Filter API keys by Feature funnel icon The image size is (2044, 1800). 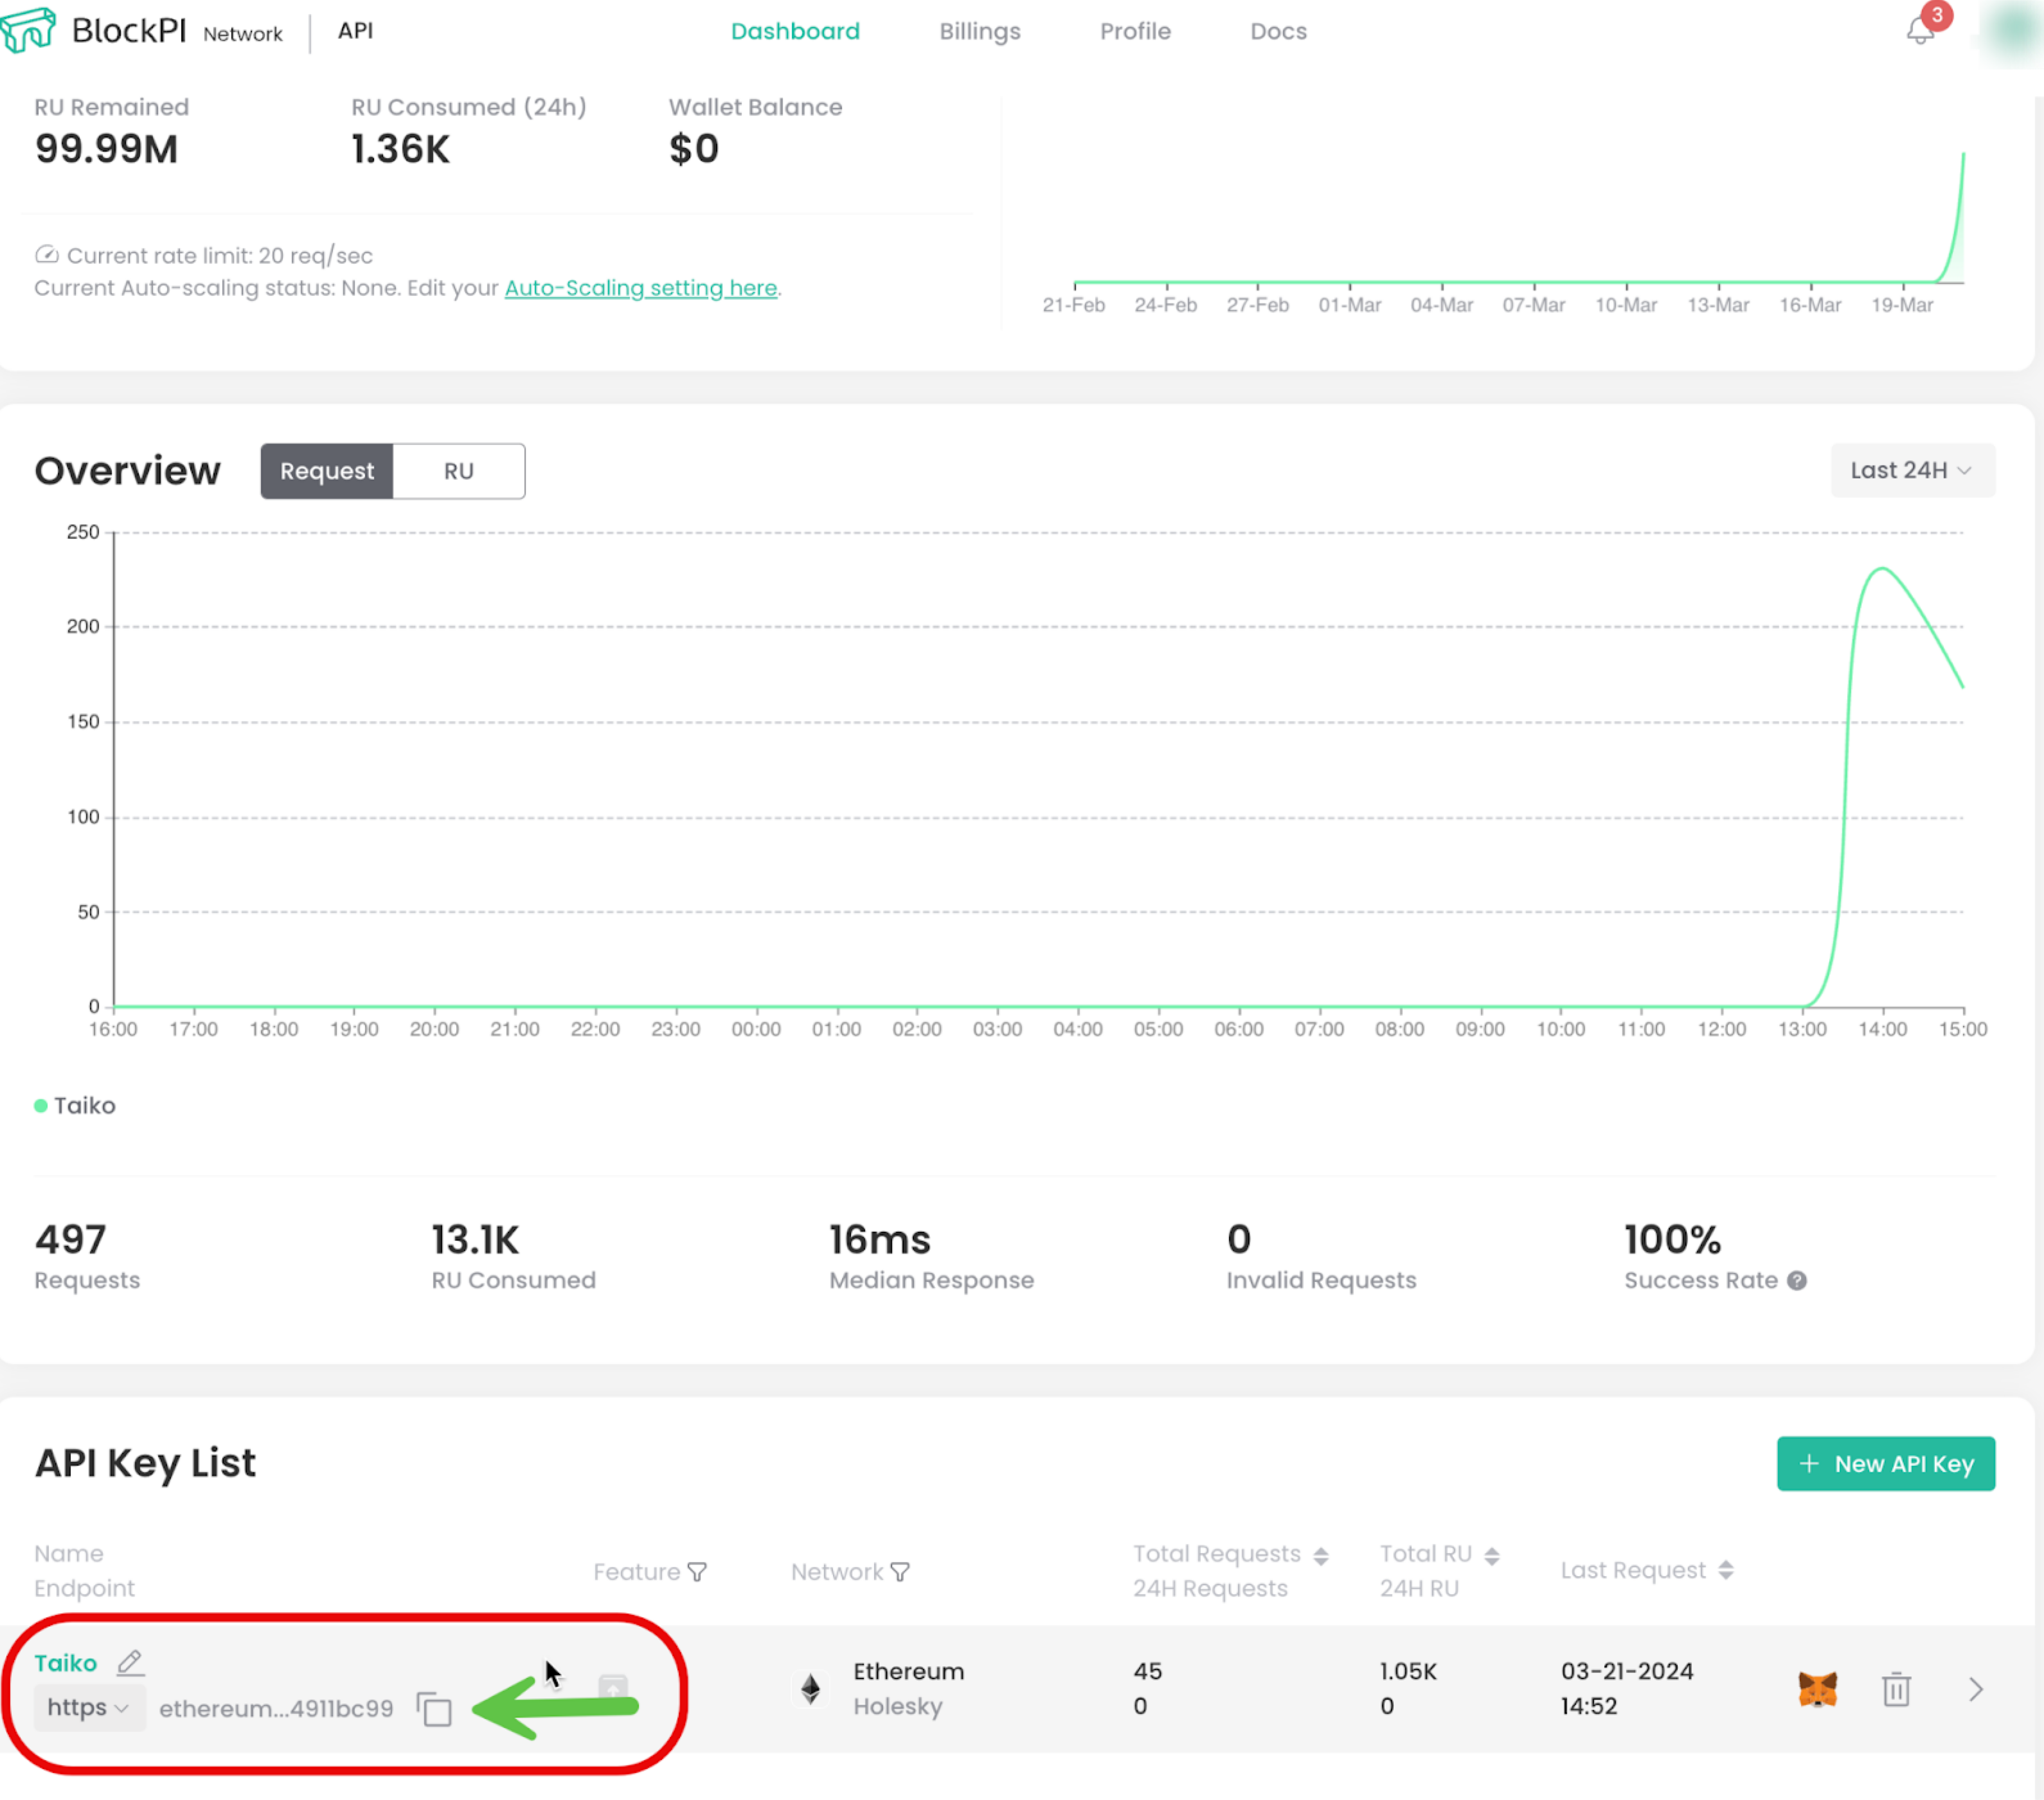697,1572
